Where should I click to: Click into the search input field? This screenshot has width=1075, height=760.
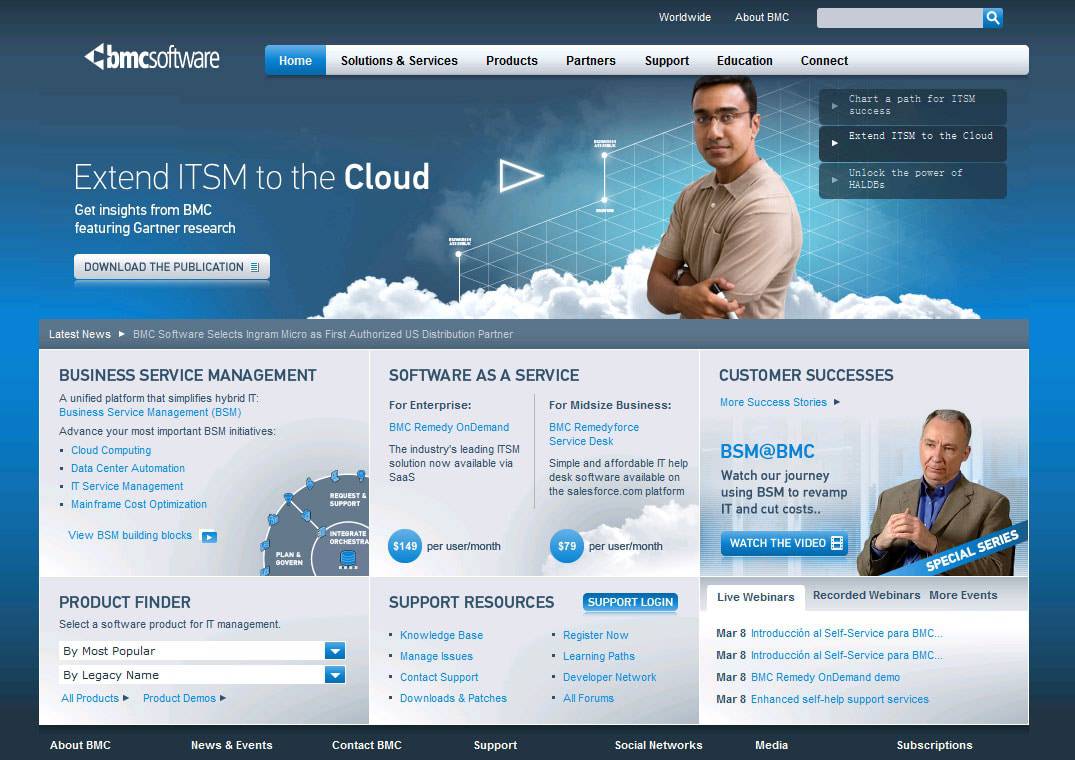pyautogui.click(x=898, y=18)
